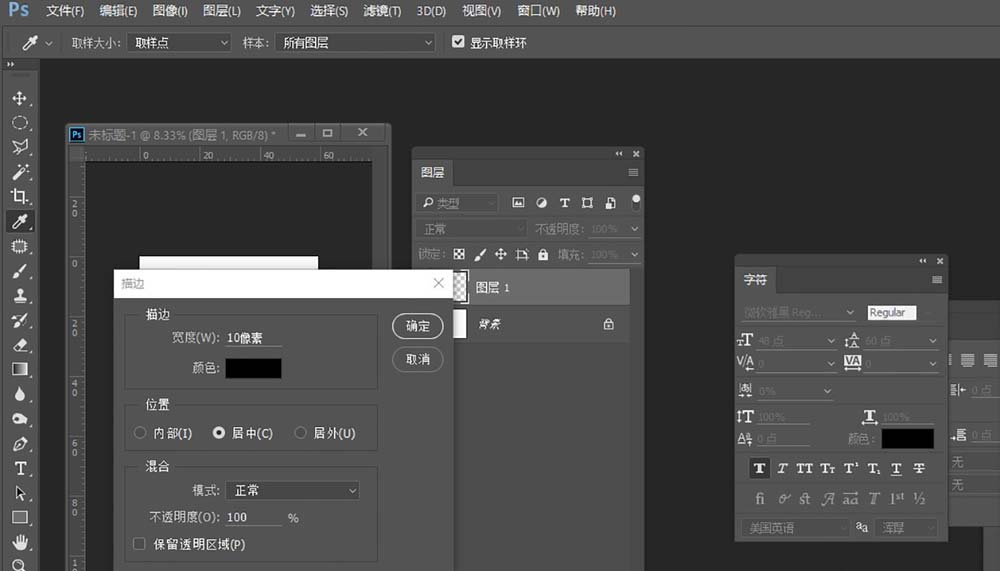Open 样本 所有图层 dropdown
Viewport: 1000px width, 571px height.
coord(356,43)
